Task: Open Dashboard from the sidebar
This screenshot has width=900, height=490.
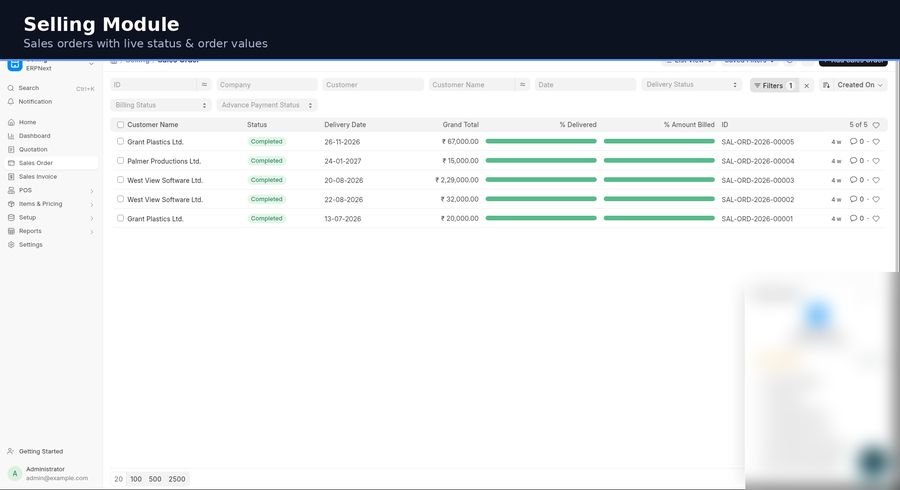Action: pyautogui.click(x=51, y=136)
